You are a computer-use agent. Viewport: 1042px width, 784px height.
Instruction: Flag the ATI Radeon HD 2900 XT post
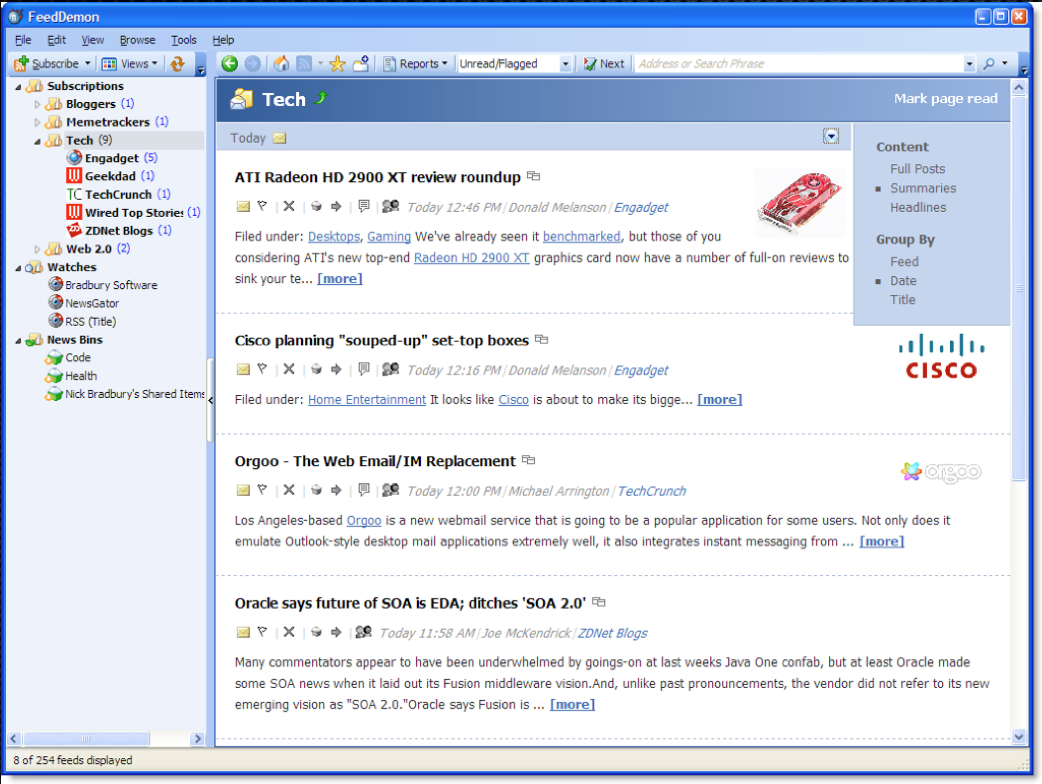pyautogui.click(x=262, y=207)
